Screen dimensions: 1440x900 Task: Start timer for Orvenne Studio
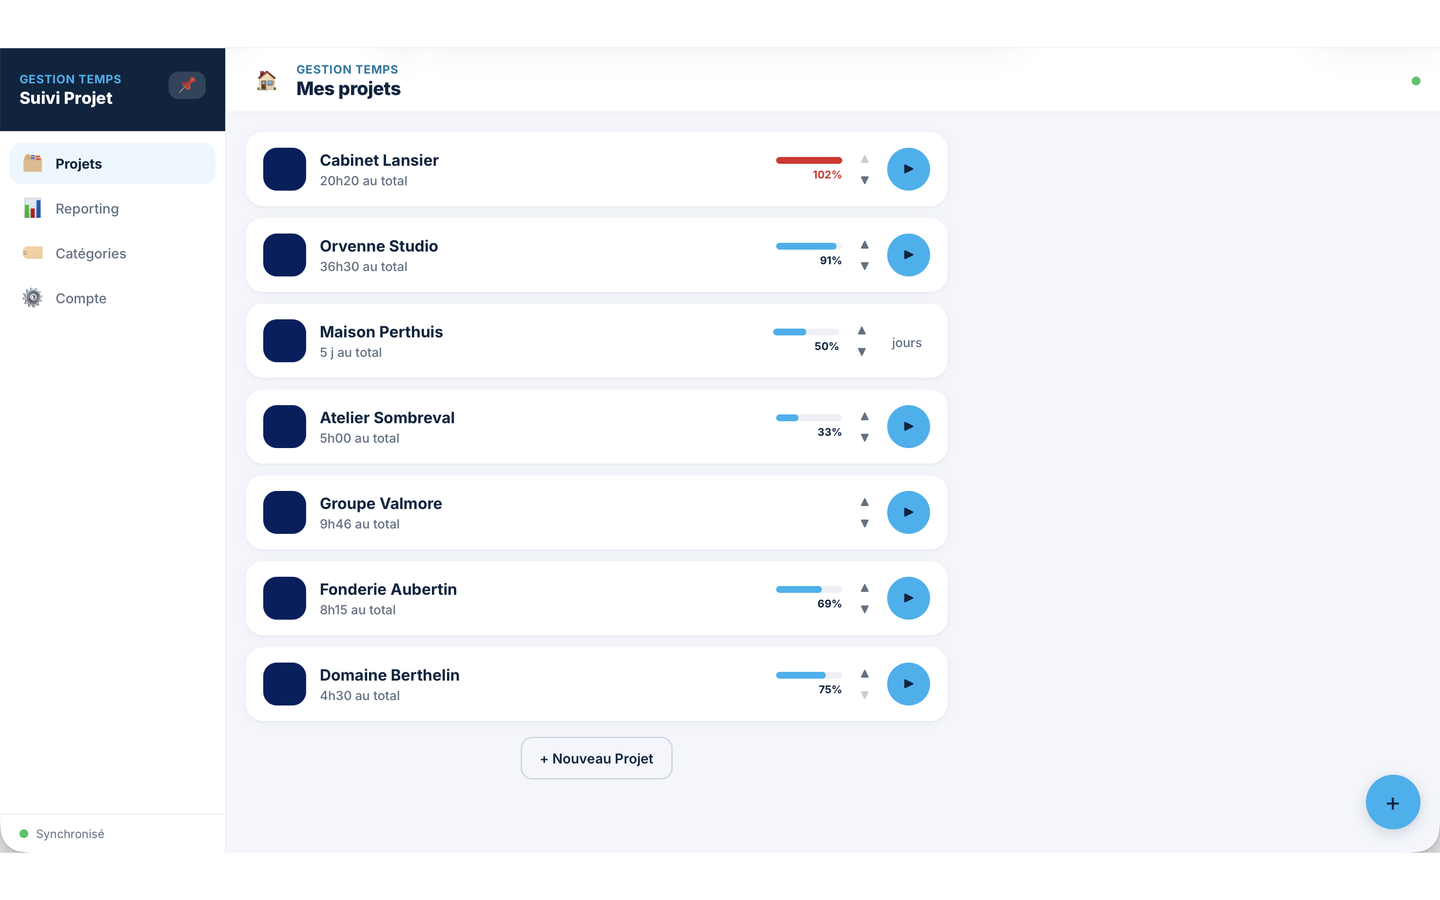[x=908, y=255]
